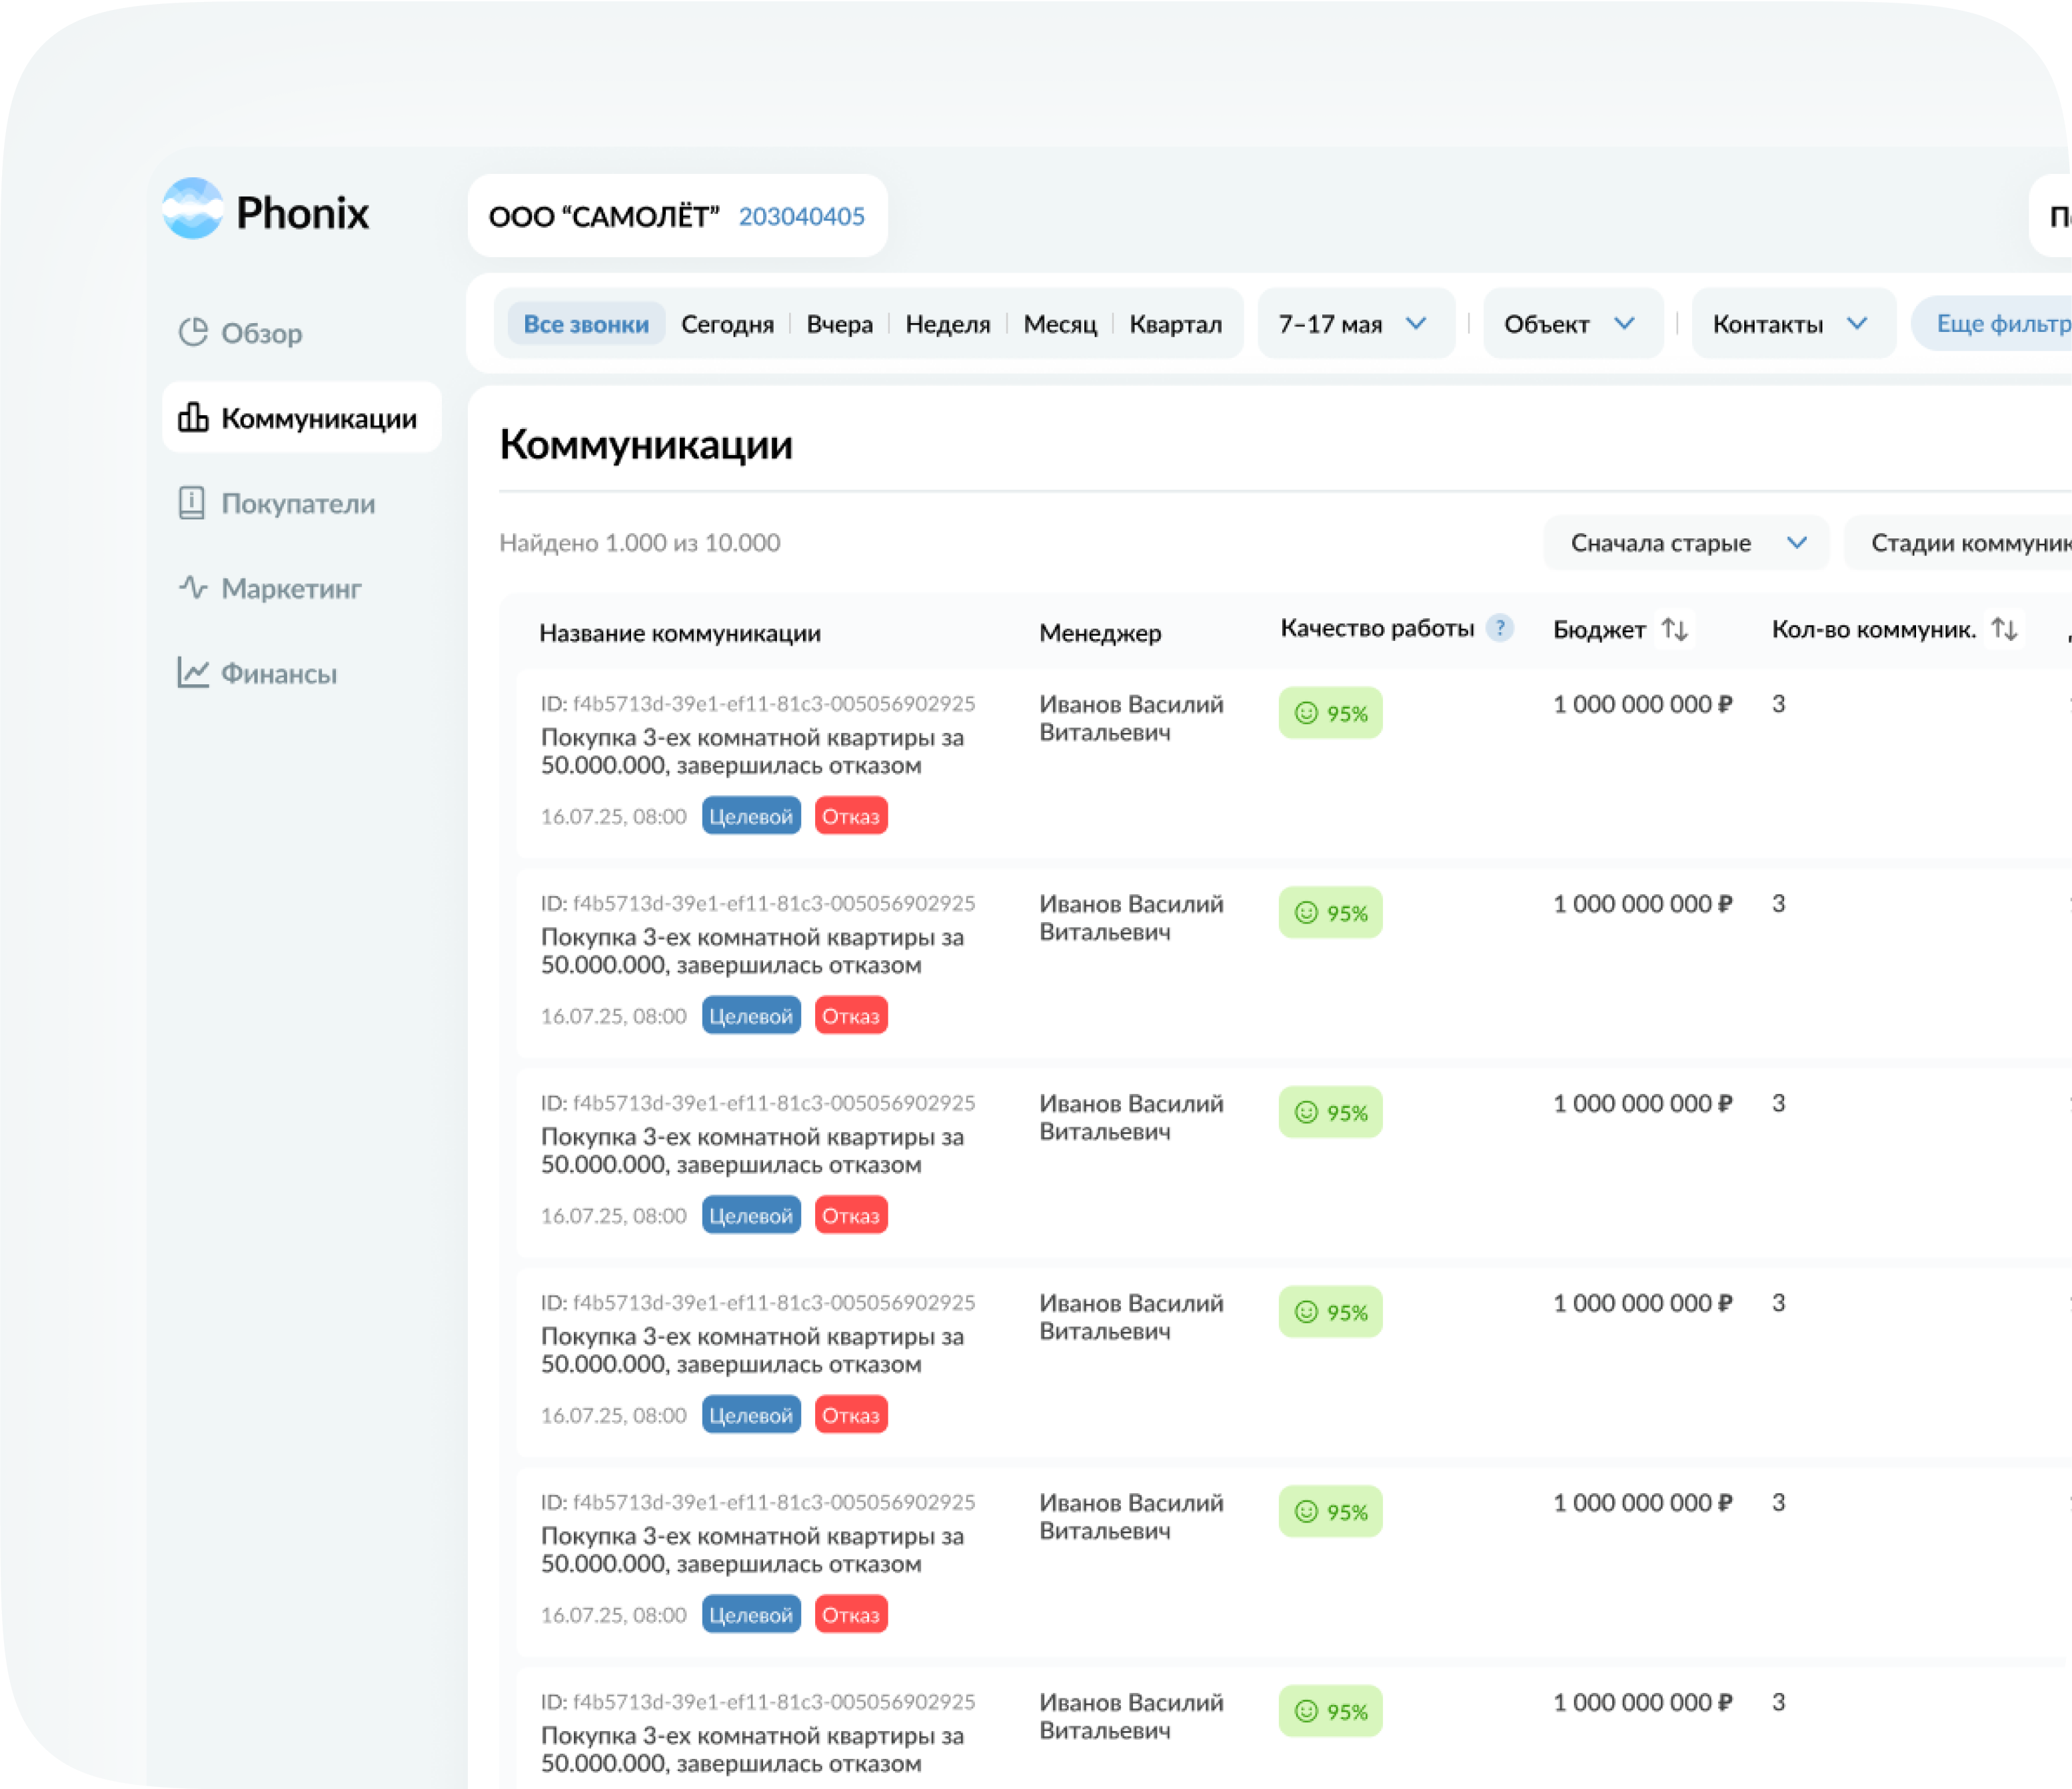2072x1789 pixels.
Task: Click the smiley 95% quality badge in first row
Action: click(1330, 713)
